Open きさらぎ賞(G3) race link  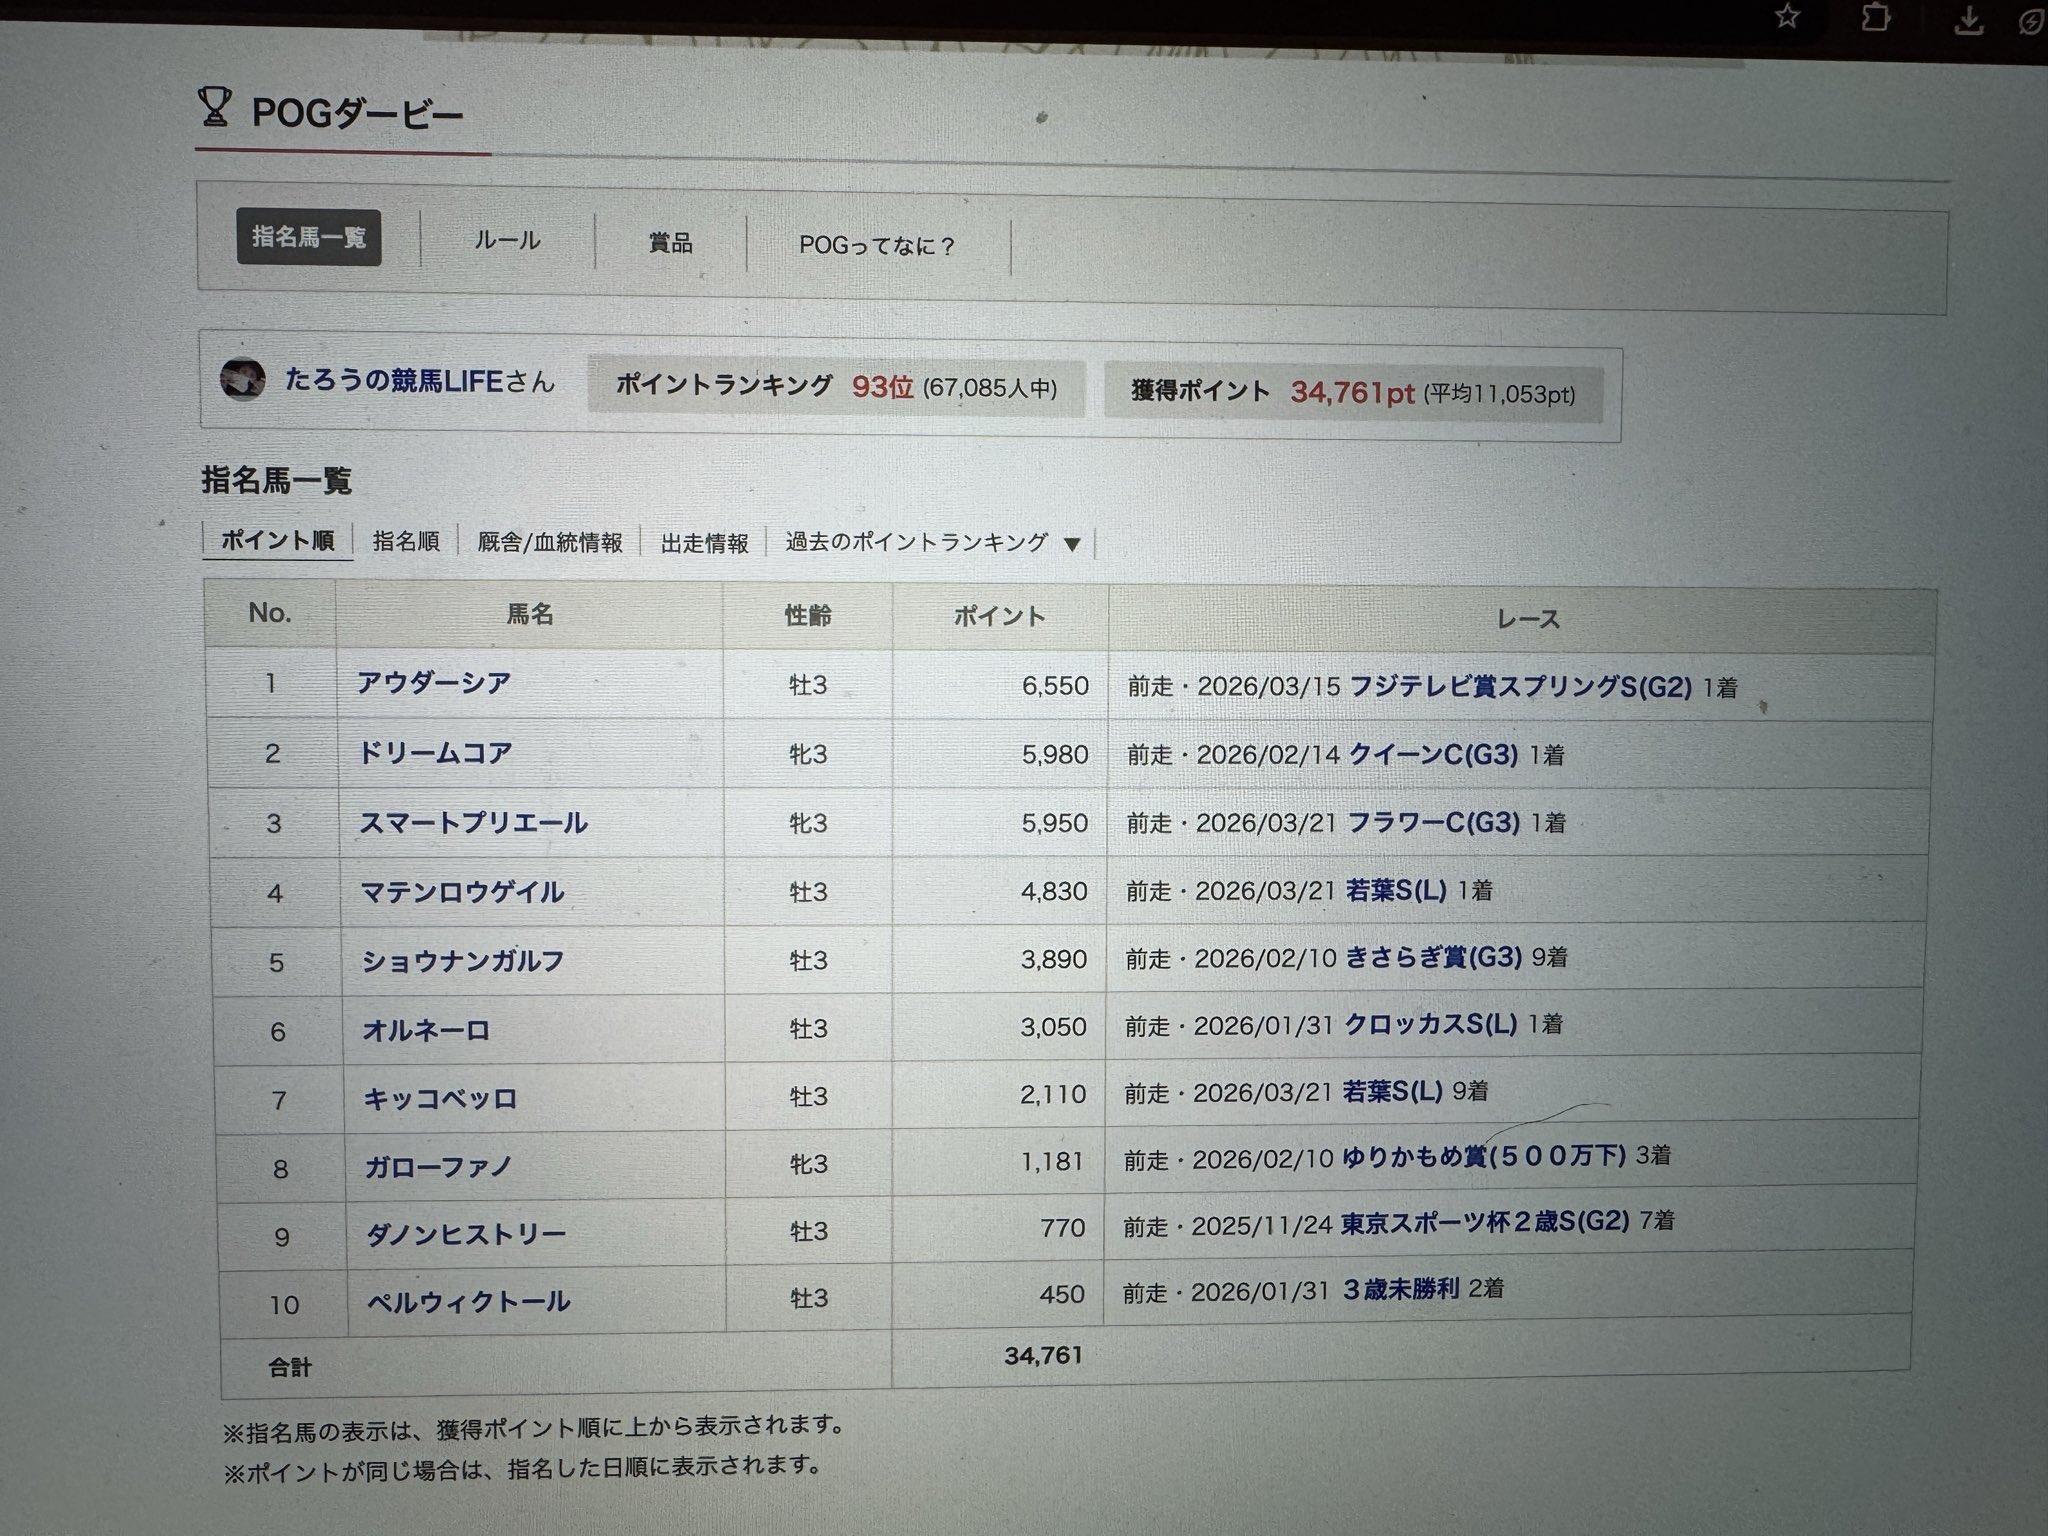pos(1433,958)
